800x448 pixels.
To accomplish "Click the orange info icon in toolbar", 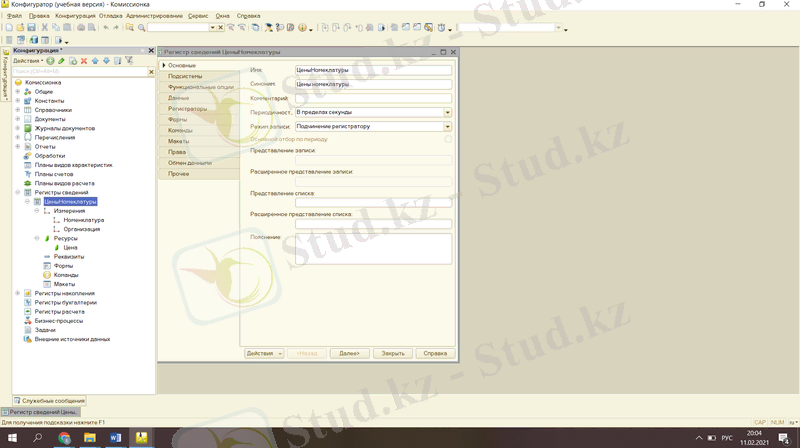I will click(302, 28).
